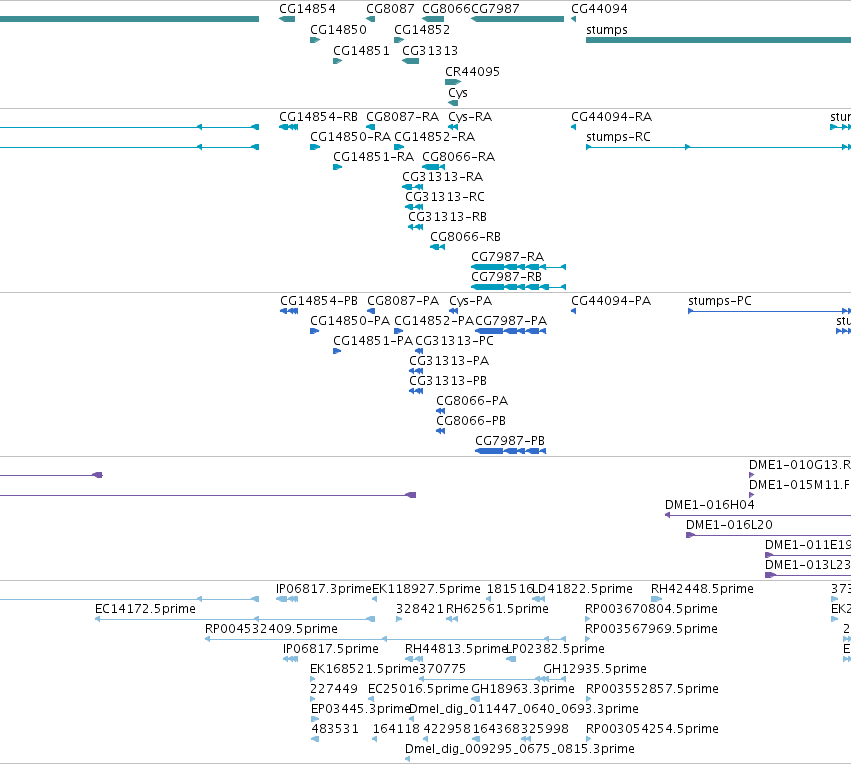
Task: Select the CG31313-RB transcript label
Action: 448,217
